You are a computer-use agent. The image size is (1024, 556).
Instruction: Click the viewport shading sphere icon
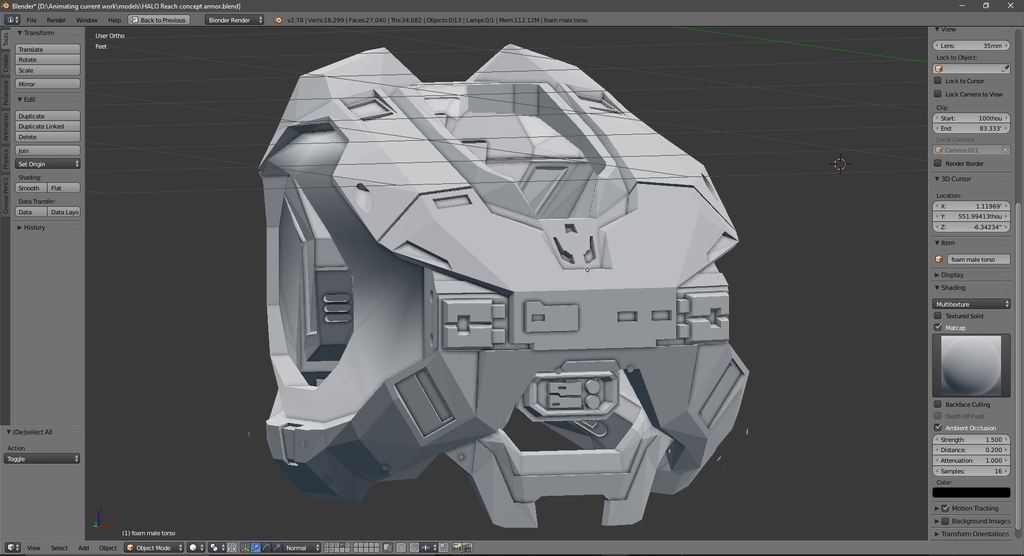point(194,548)
